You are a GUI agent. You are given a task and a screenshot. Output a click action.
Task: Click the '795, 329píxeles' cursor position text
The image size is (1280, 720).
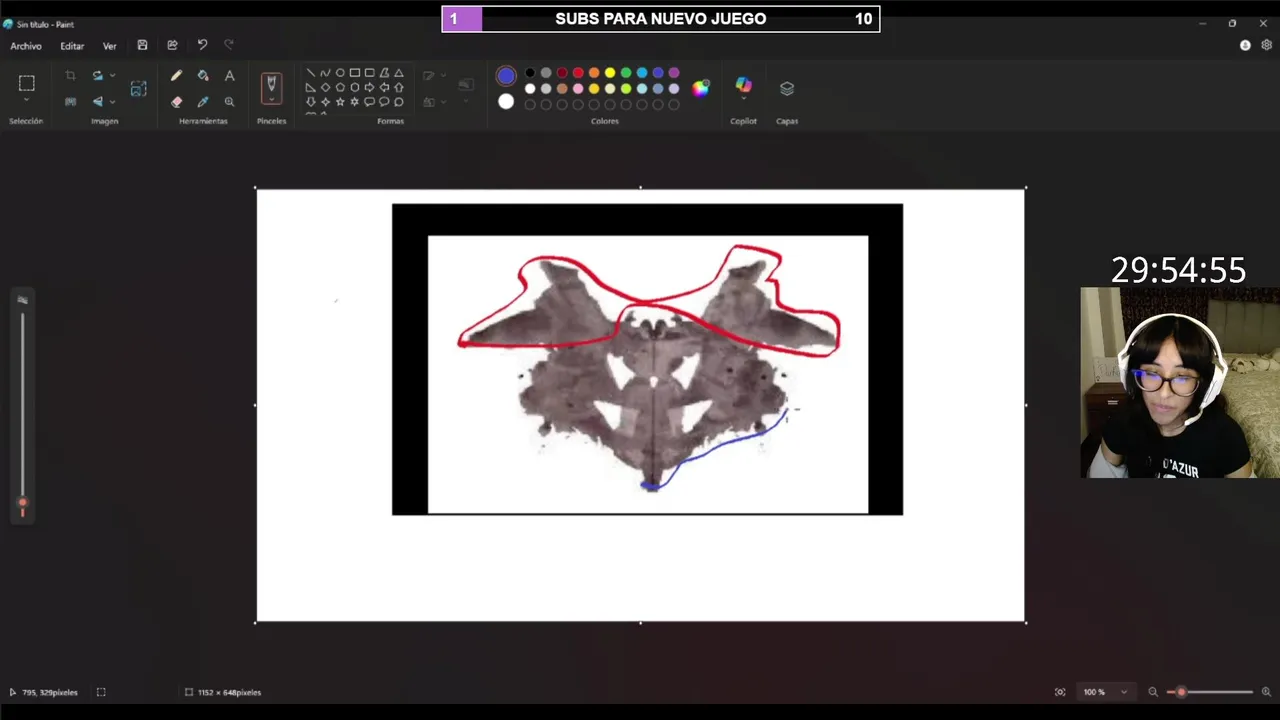(x=50, y=692)
